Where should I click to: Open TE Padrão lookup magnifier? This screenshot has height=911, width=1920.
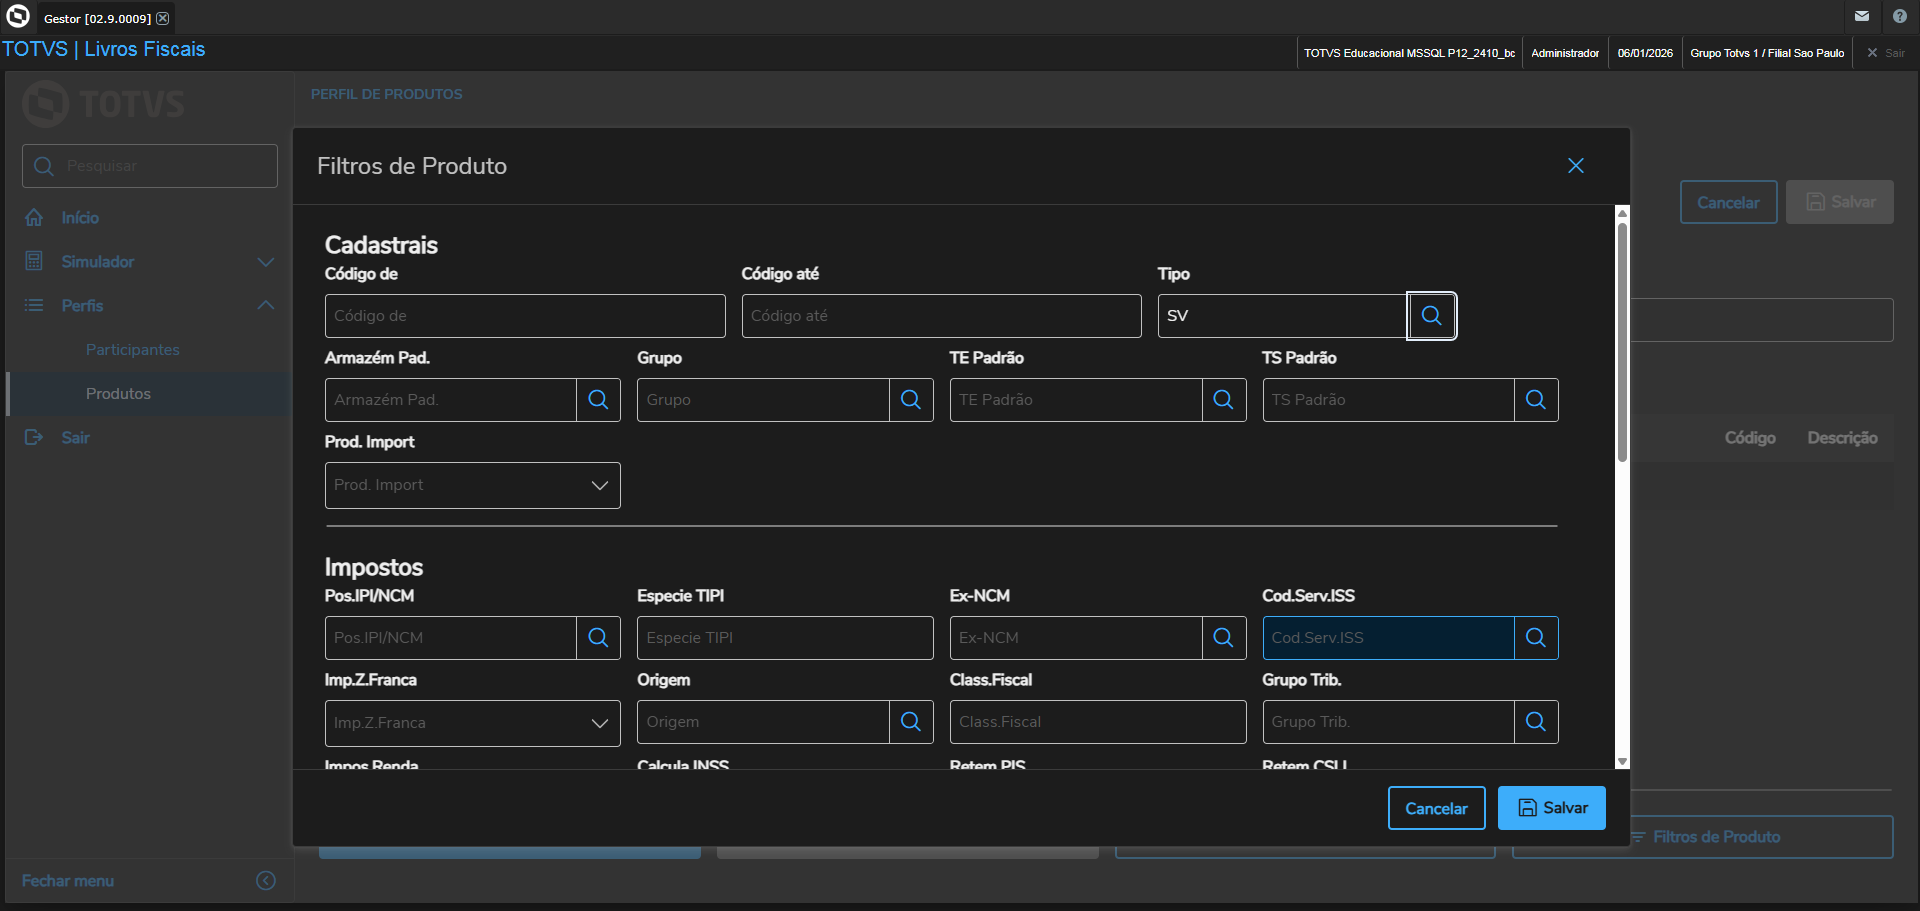(x=1223, y=400)
